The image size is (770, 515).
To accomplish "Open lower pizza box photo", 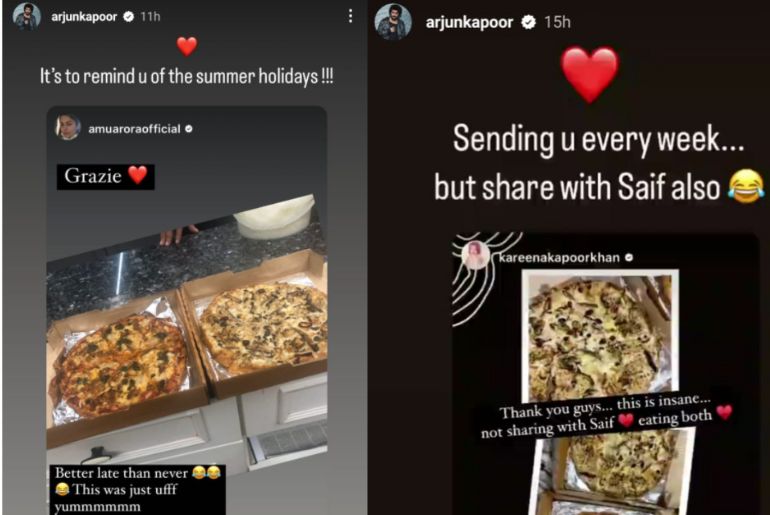I will click(x=614, y=471).
